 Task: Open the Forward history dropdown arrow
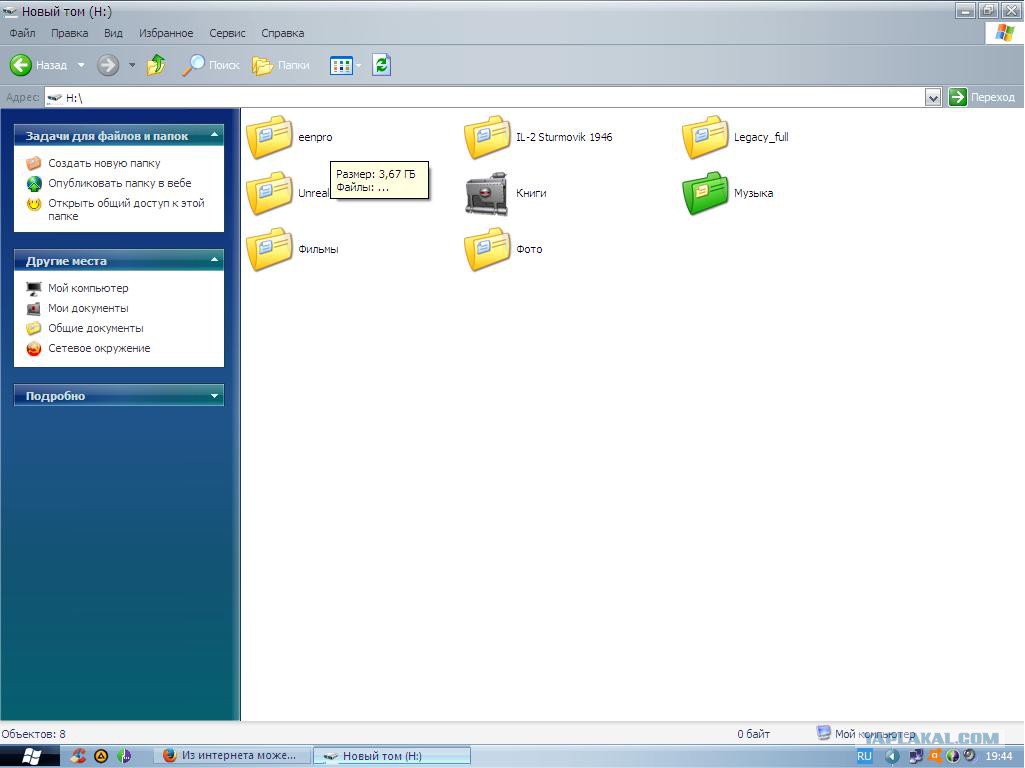(x=131, y=65)
